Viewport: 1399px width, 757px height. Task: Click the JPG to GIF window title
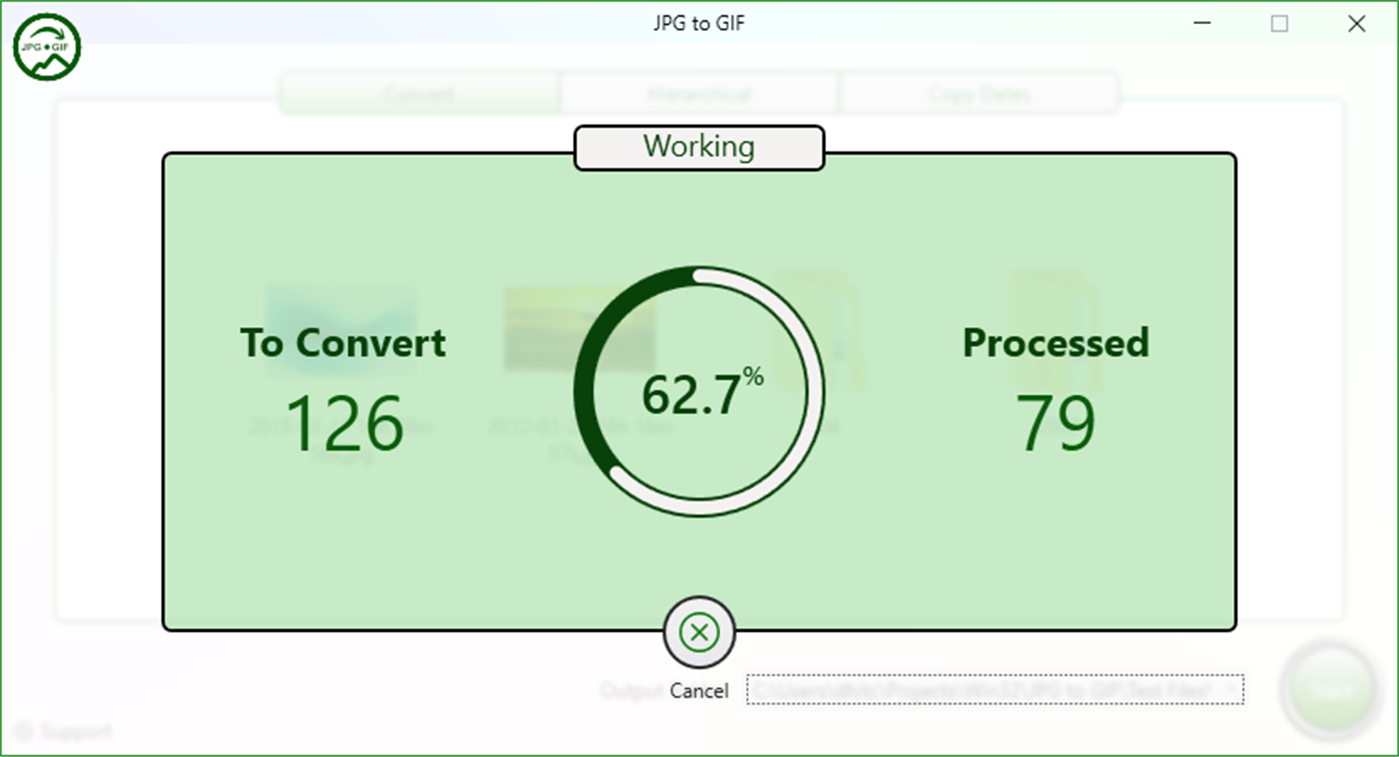pos(699,23)
